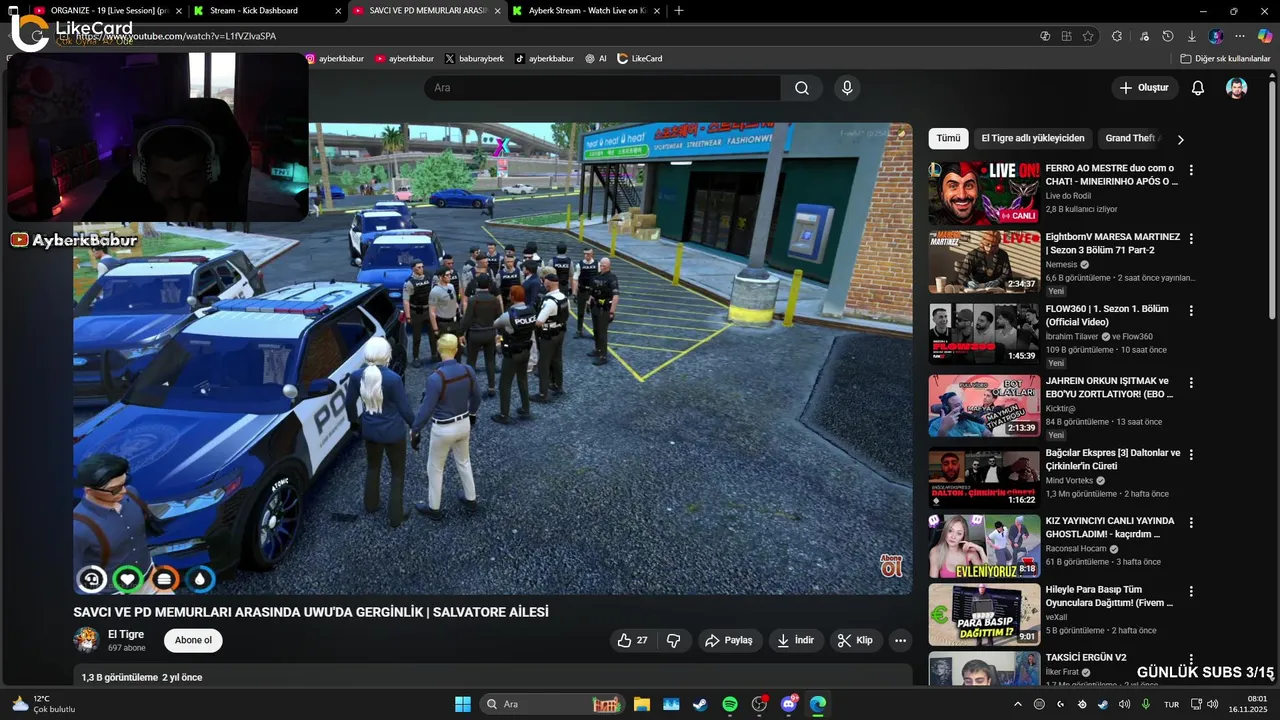Click the YouTube search Ara field
Viewport: 1280px width, 720px height.
point(603,88)
